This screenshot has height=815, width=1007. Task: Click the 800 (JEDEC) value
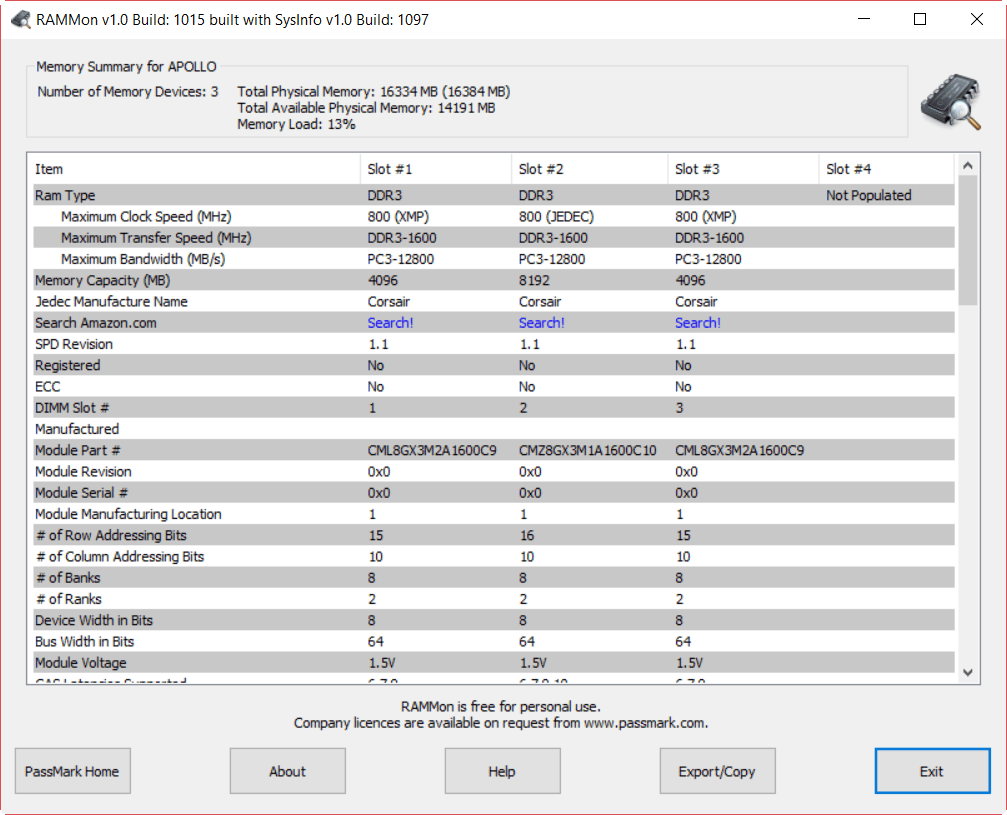tap(556, 216)
